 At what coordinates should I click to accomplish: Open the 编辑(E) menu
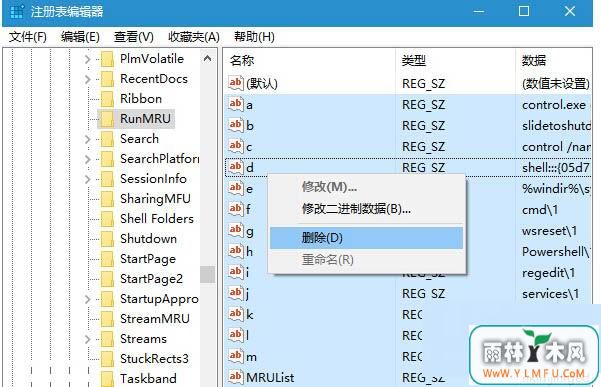click(x=80, y=37)
